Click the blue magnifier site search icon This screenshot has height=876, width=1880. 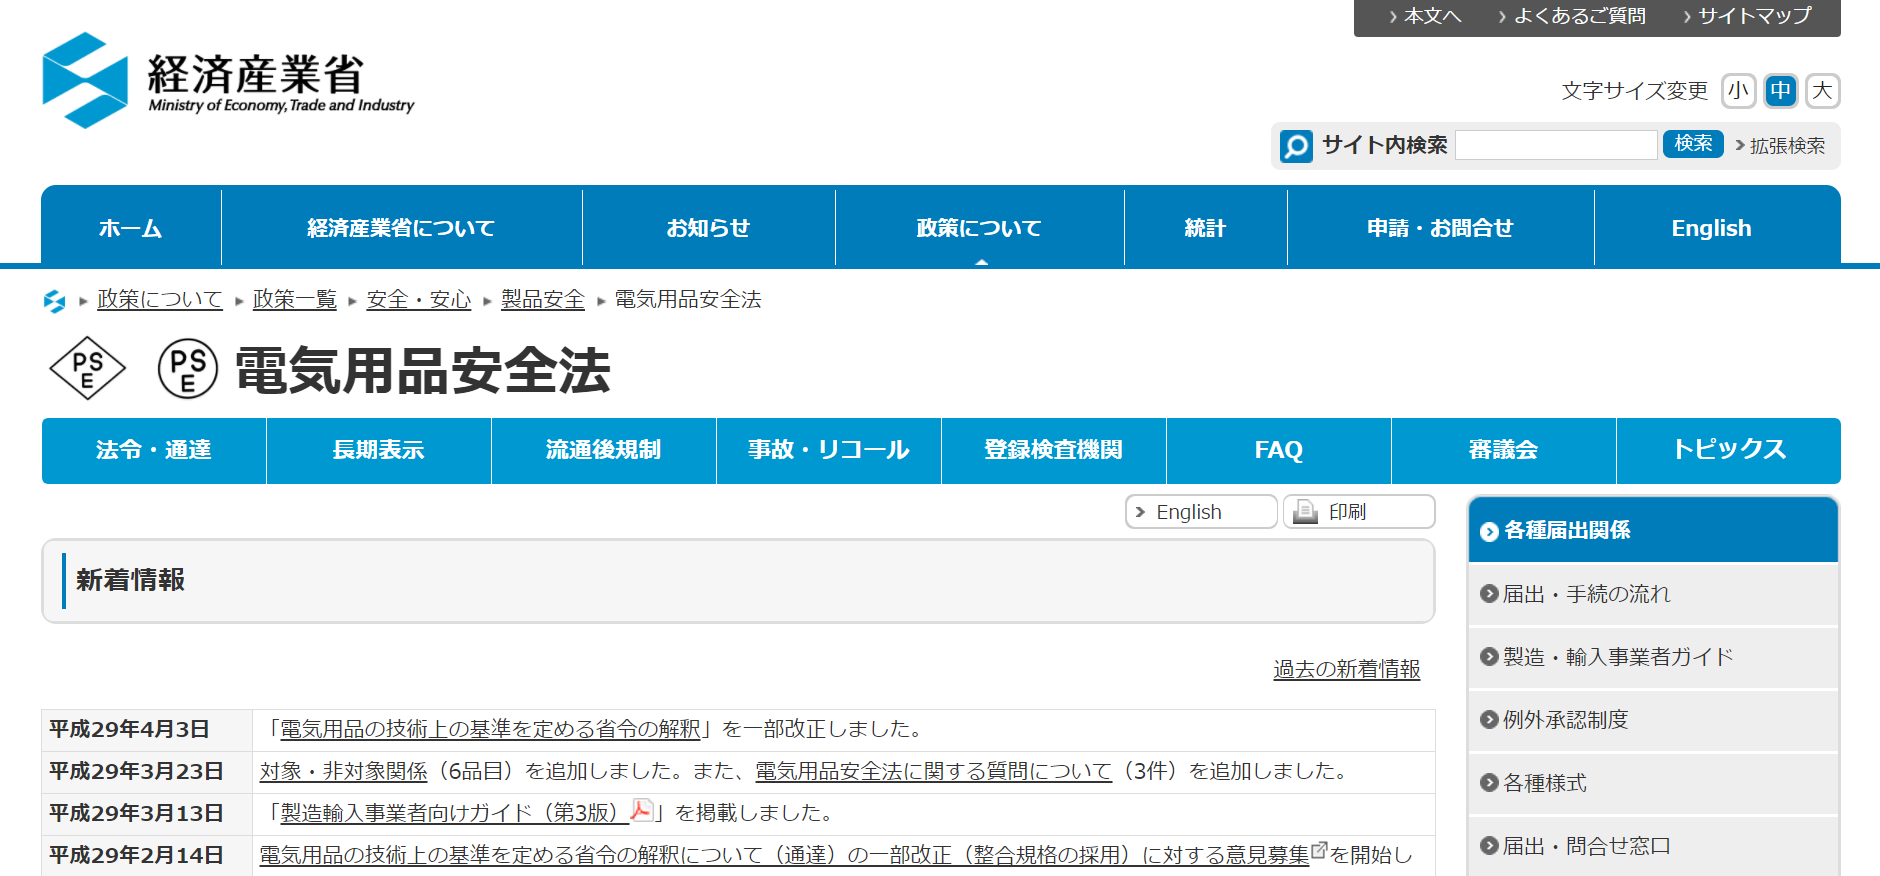tap(1296, 146)
